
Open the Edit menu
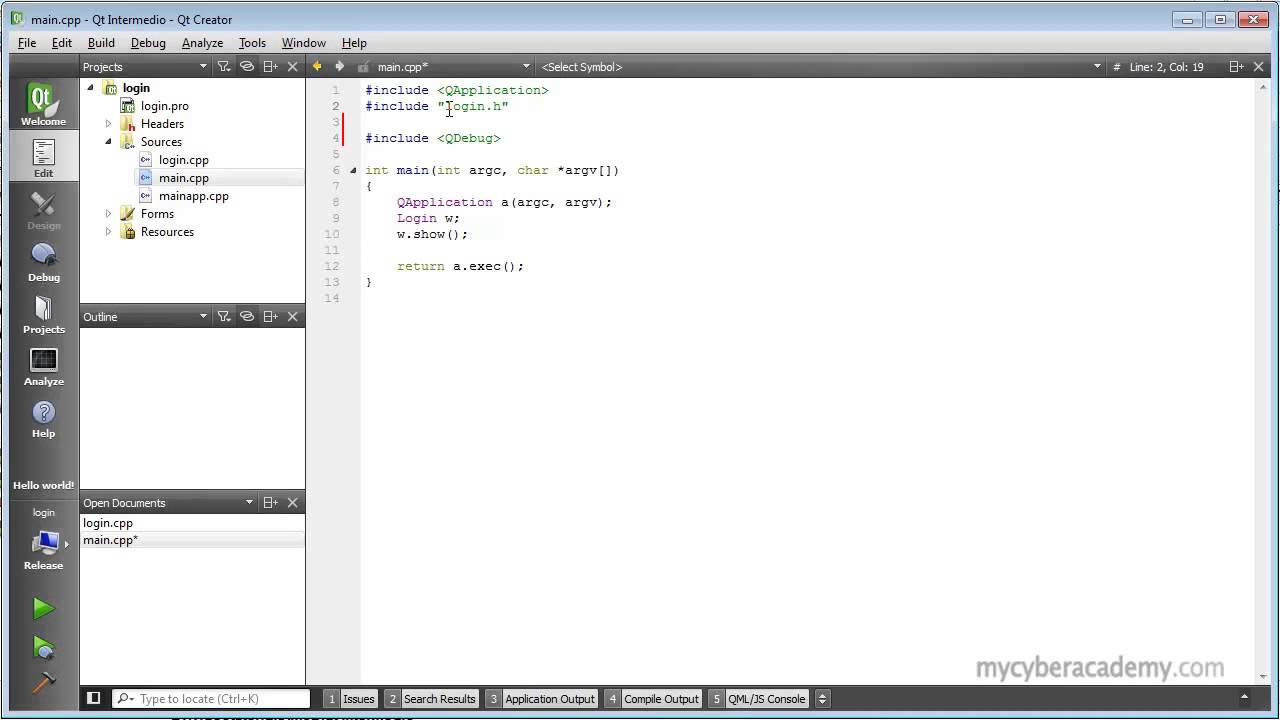62,43
